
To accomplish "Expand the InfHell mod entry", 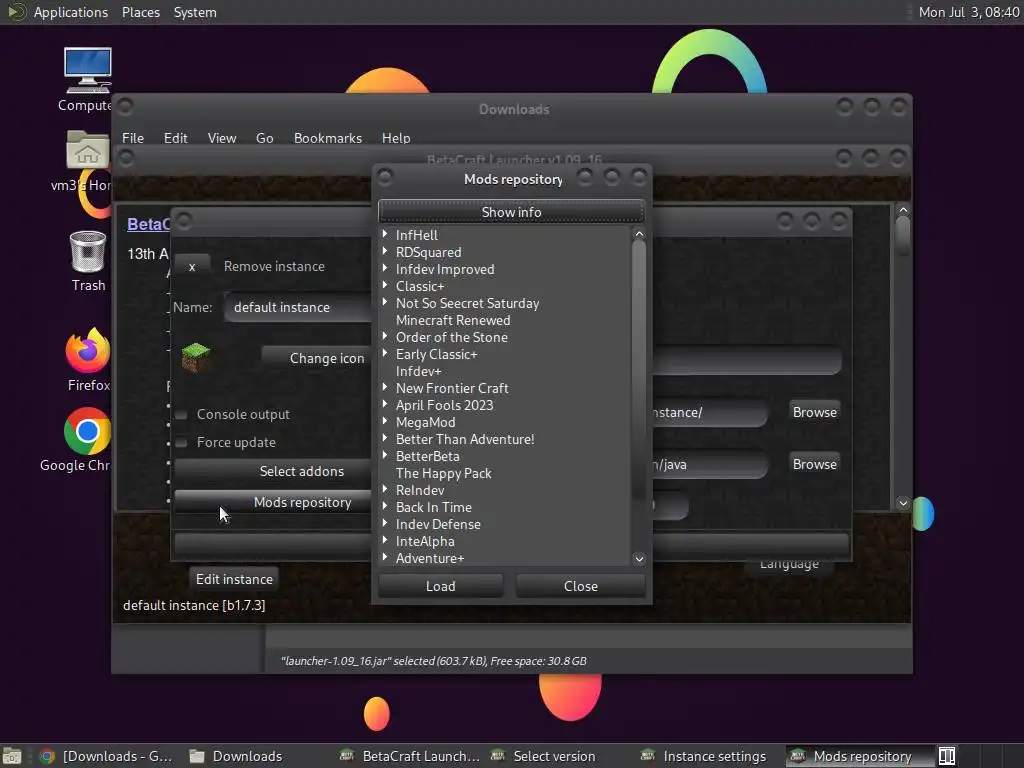I will (385, 234).
